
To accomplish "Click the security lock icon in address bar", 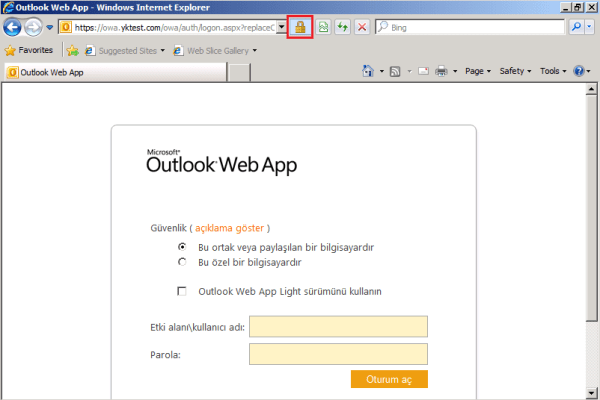I will click(299, 27).
